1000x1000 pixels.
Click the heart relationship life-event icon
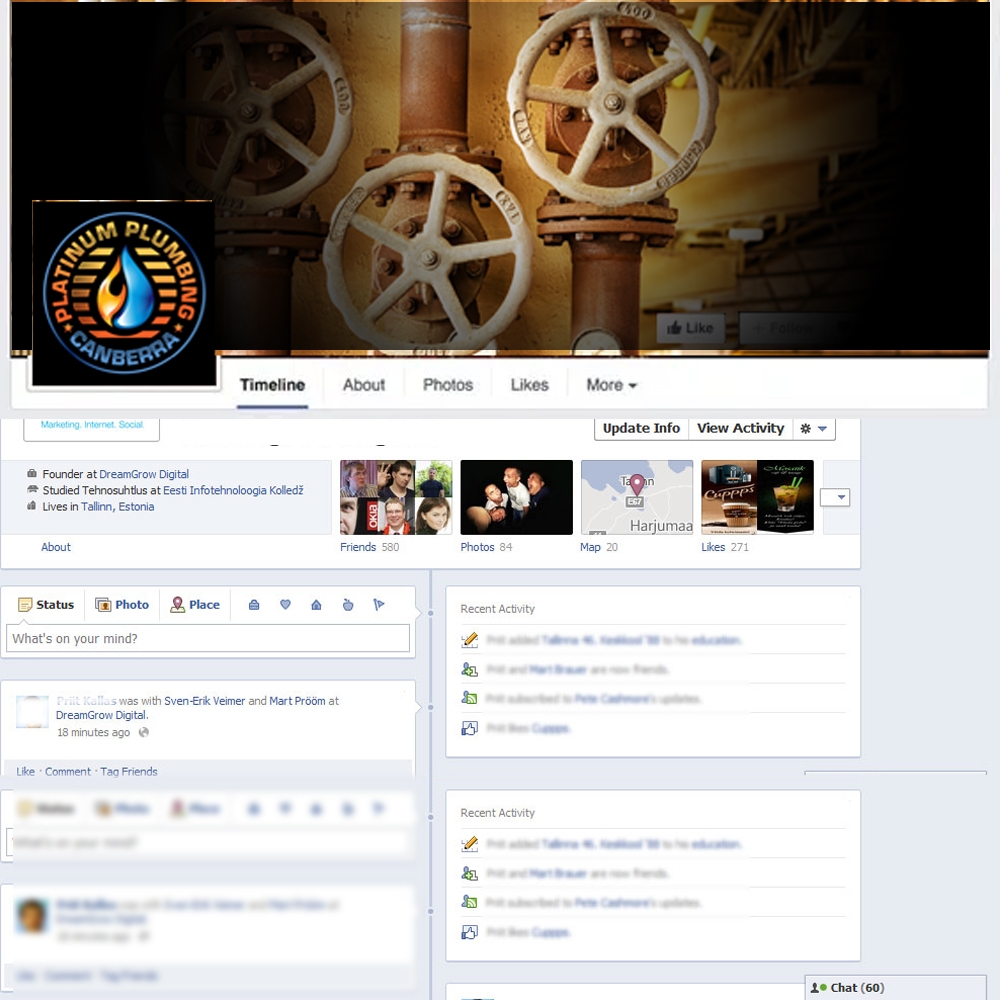pyautogui.click(x=285, y=605)
